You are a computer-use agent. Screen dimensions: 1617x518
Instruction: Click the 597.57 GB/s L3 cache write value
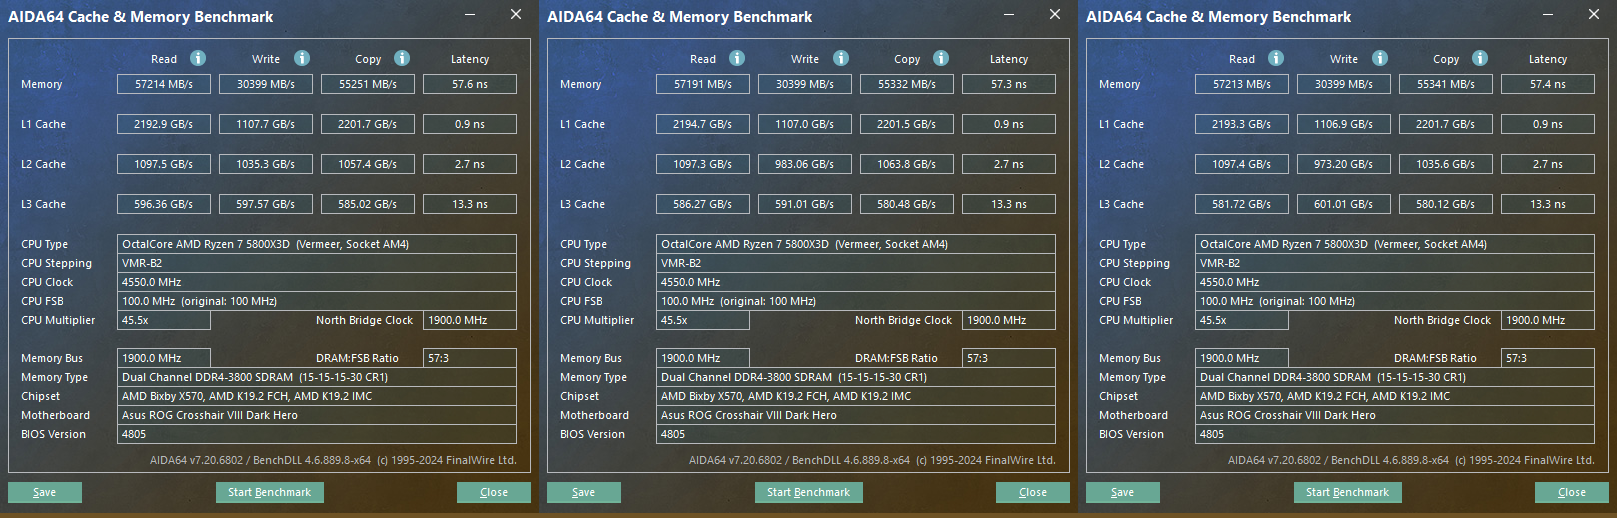(x=266, y=204)
